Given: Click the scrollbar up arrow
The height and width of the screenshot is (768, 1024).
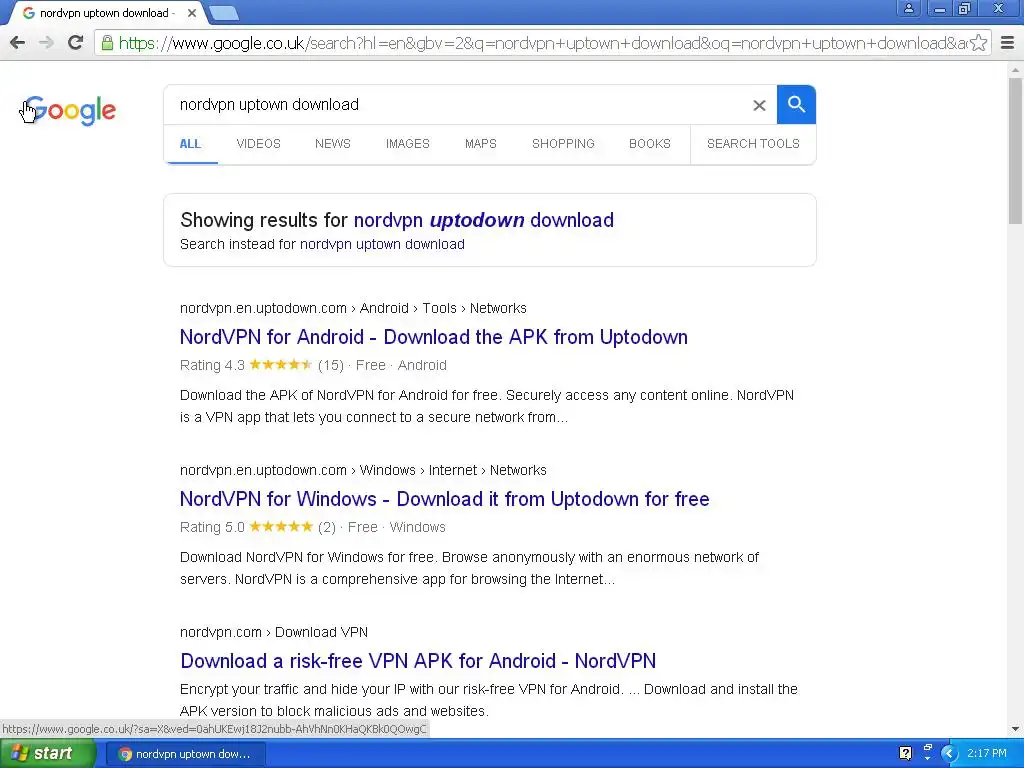Looking at the screenshot, I should 1016,70.
